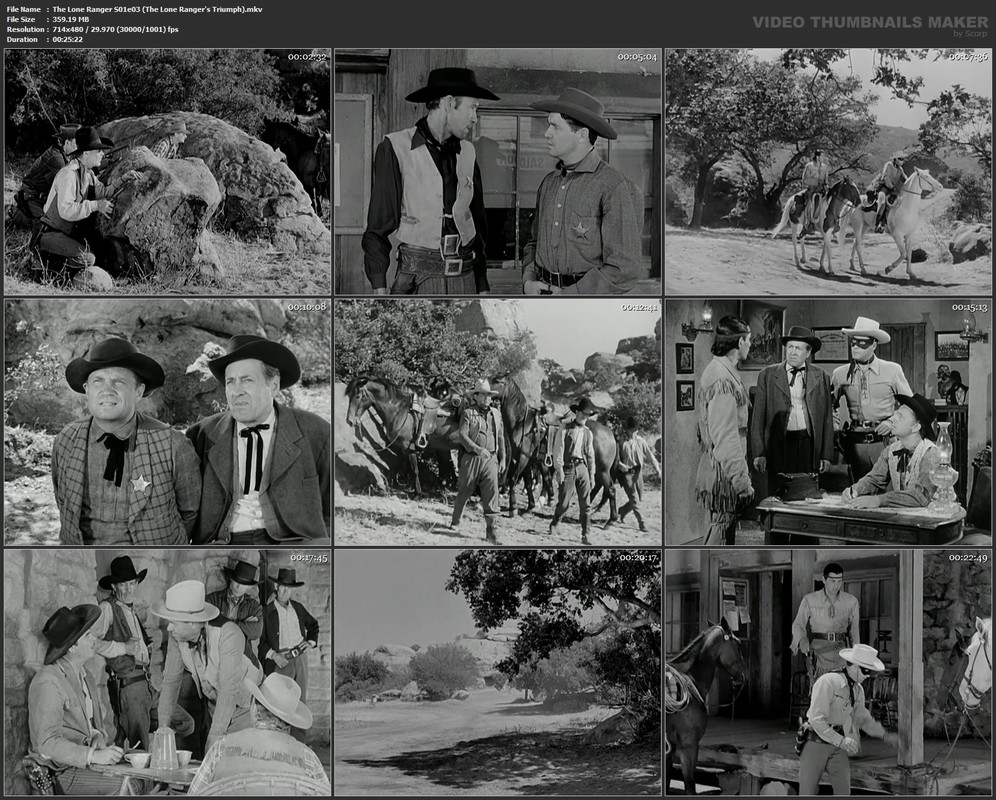Select the file name text ending in .mkv

click(x=157, y=10)
